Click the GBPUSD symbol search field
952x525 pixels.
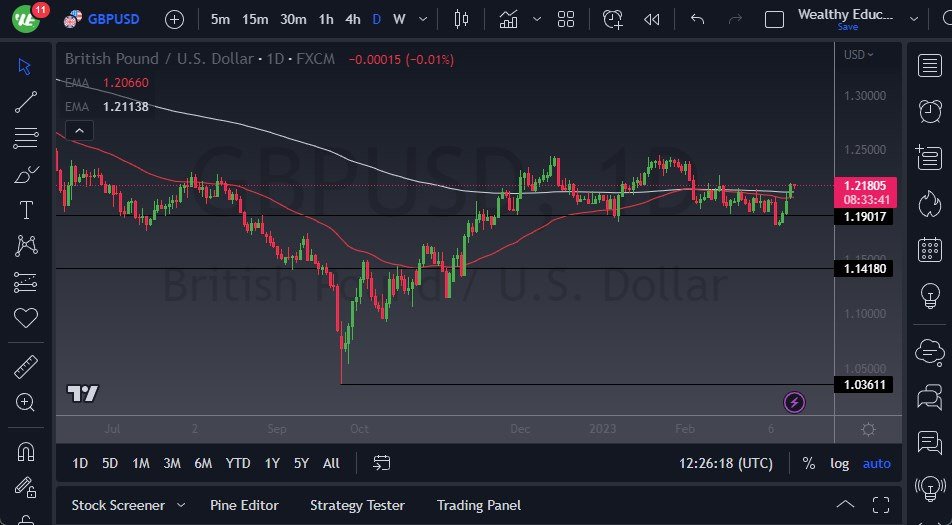click(x=113, y=19)
